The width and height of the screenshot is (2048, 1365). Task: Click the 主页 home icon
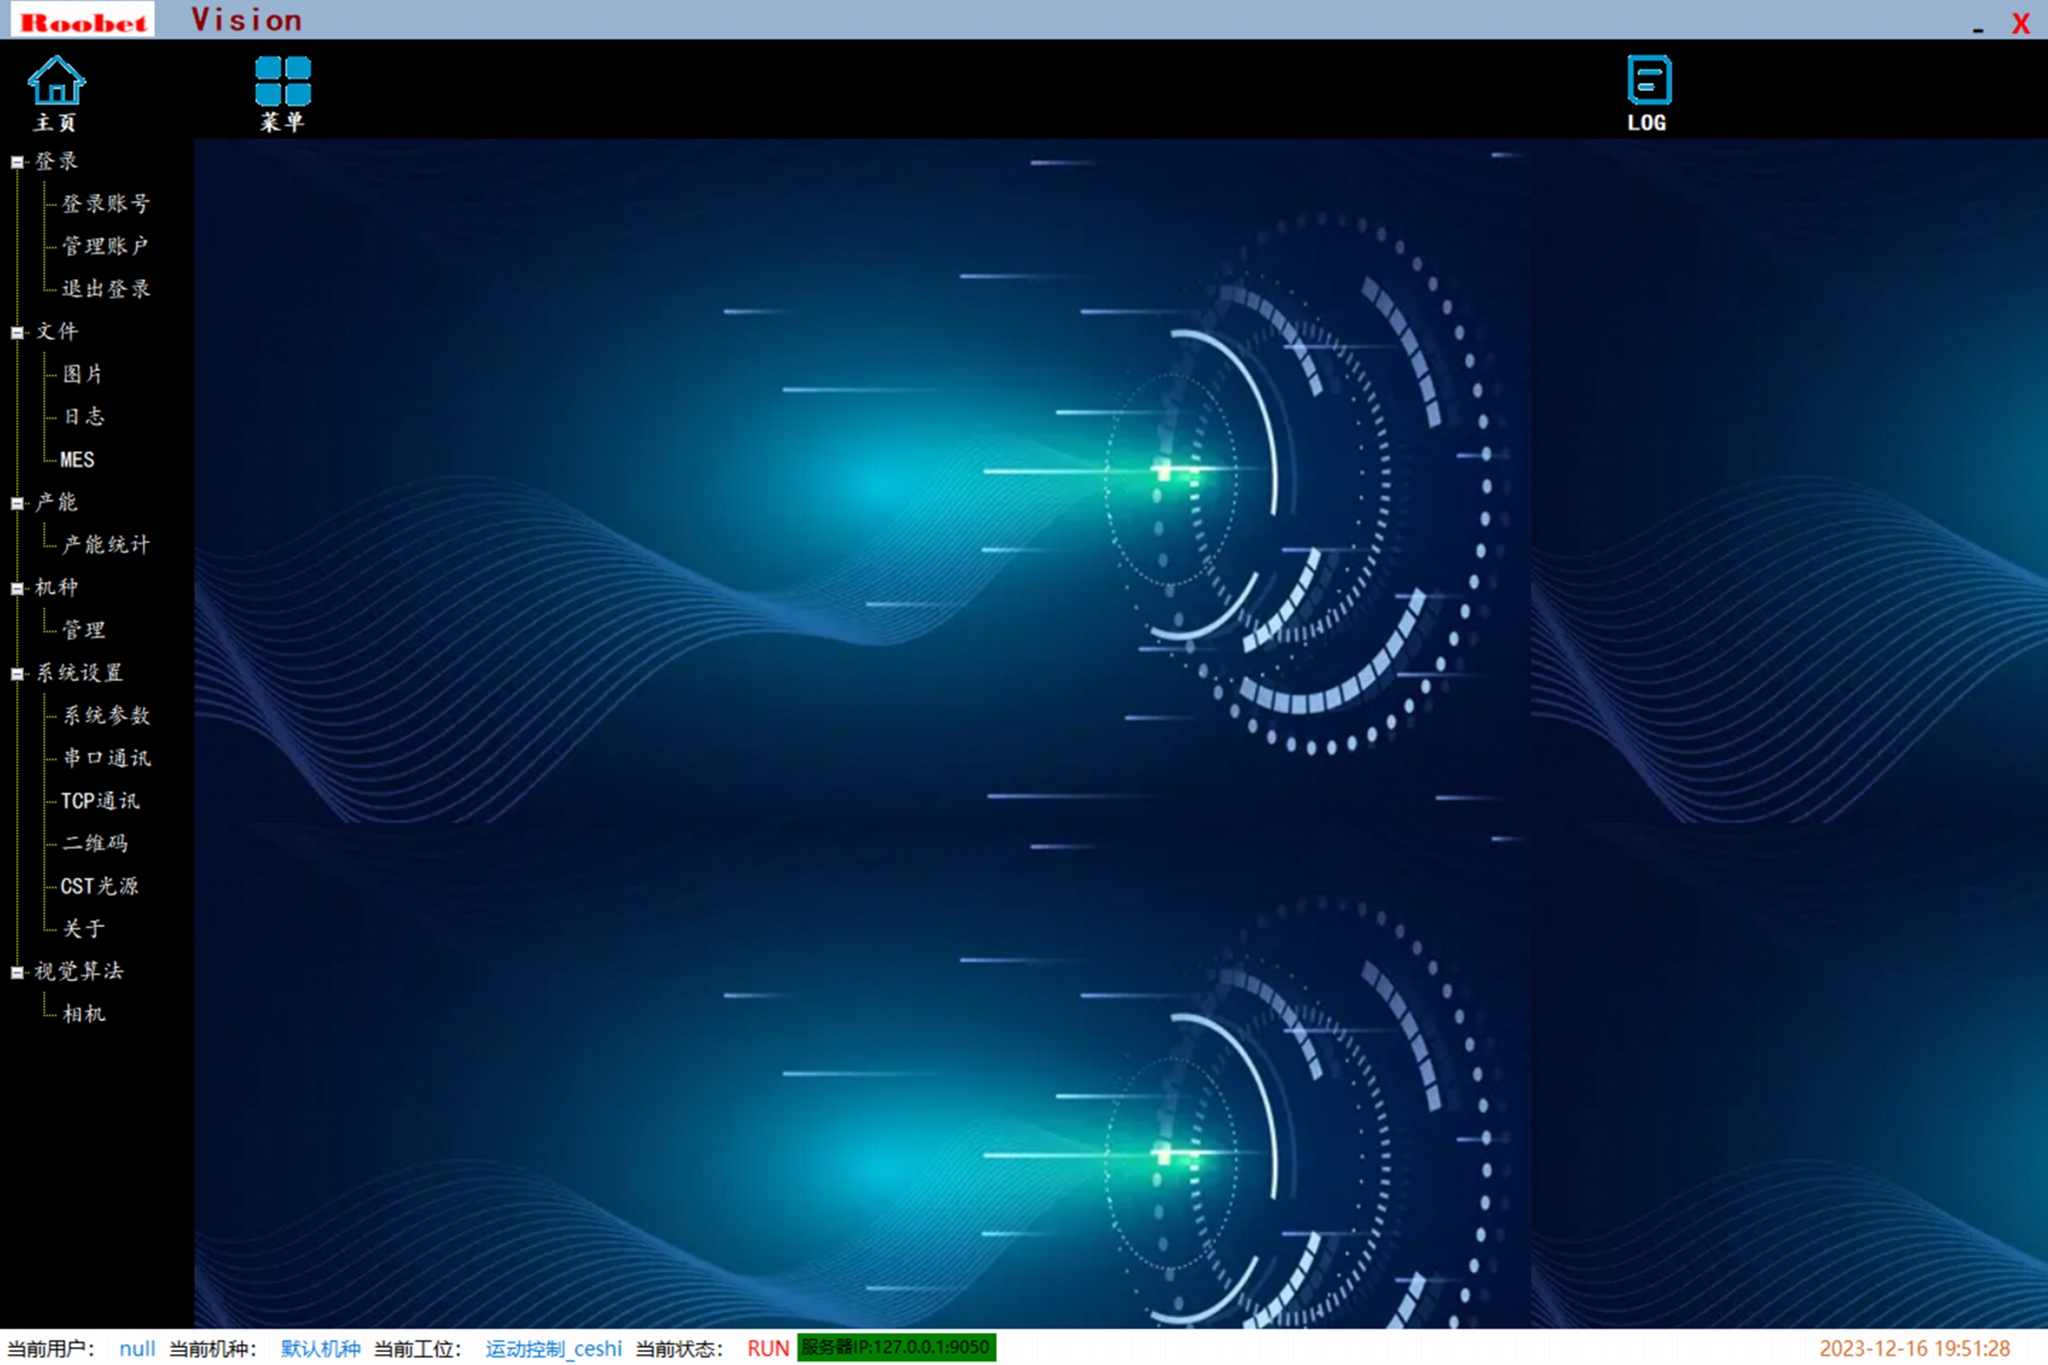pos(56,82)
